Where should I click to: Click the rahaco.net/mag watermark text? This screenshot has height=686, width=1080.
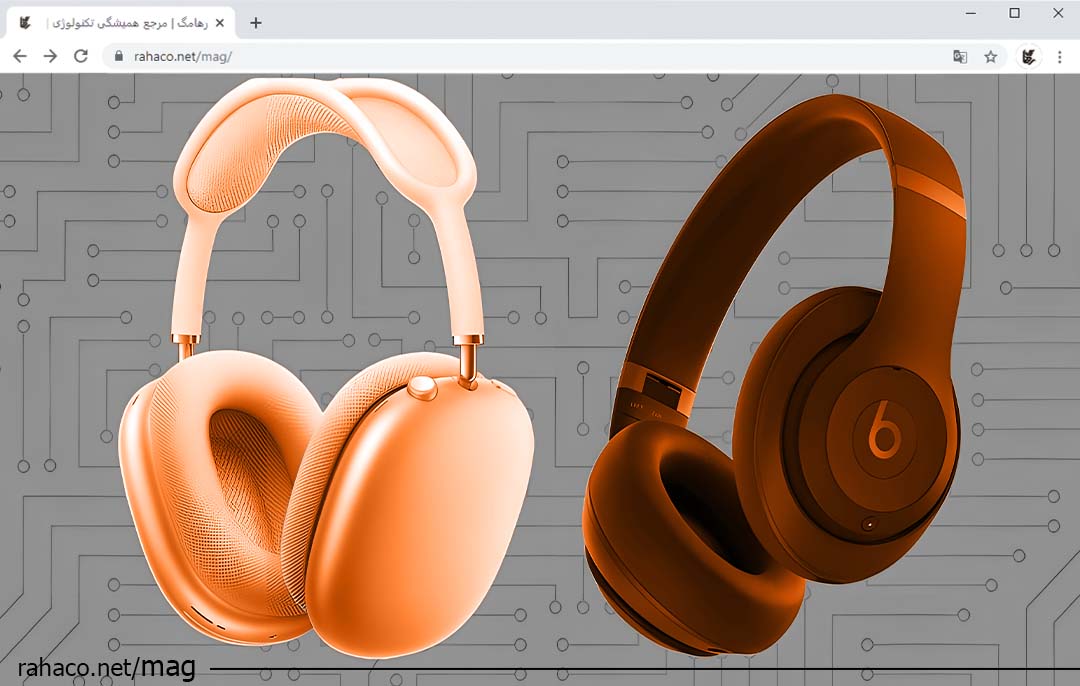click(x=107, y=667)
